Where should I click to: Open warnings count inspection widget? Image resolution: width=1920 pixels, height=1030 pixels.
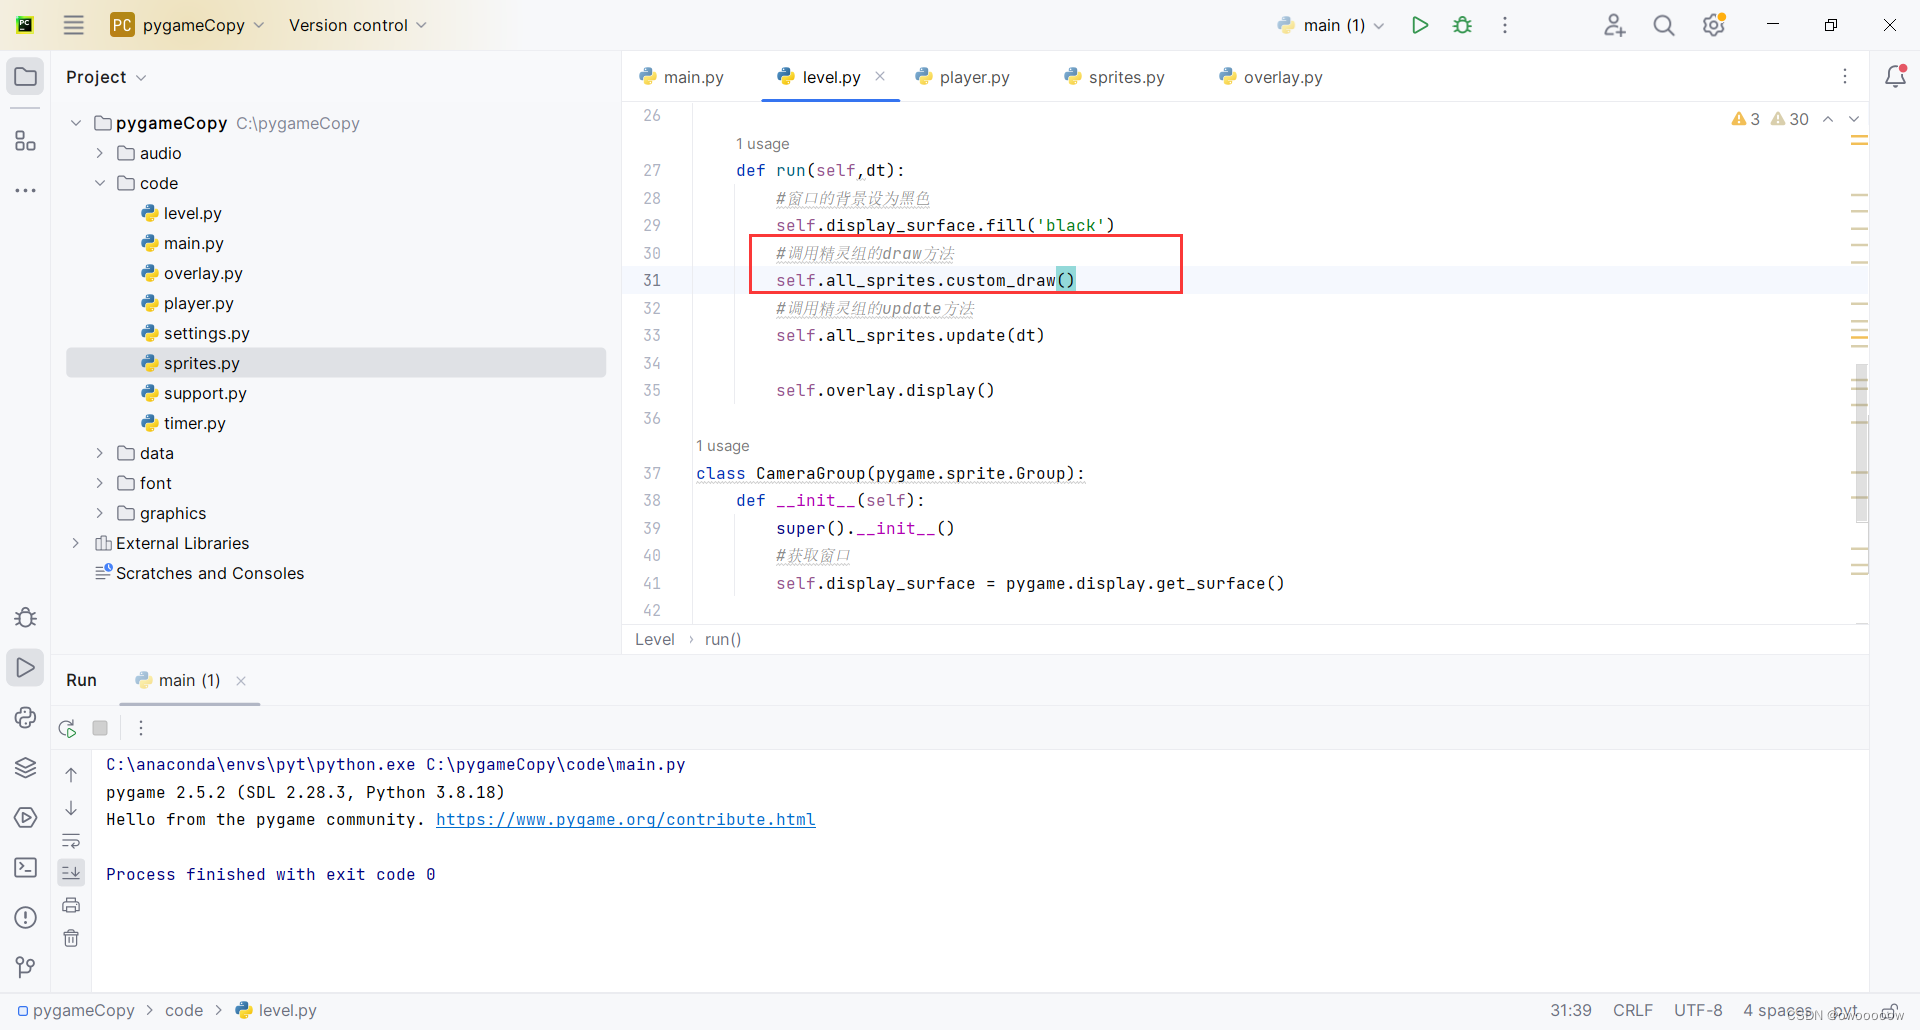[1770, 119]
